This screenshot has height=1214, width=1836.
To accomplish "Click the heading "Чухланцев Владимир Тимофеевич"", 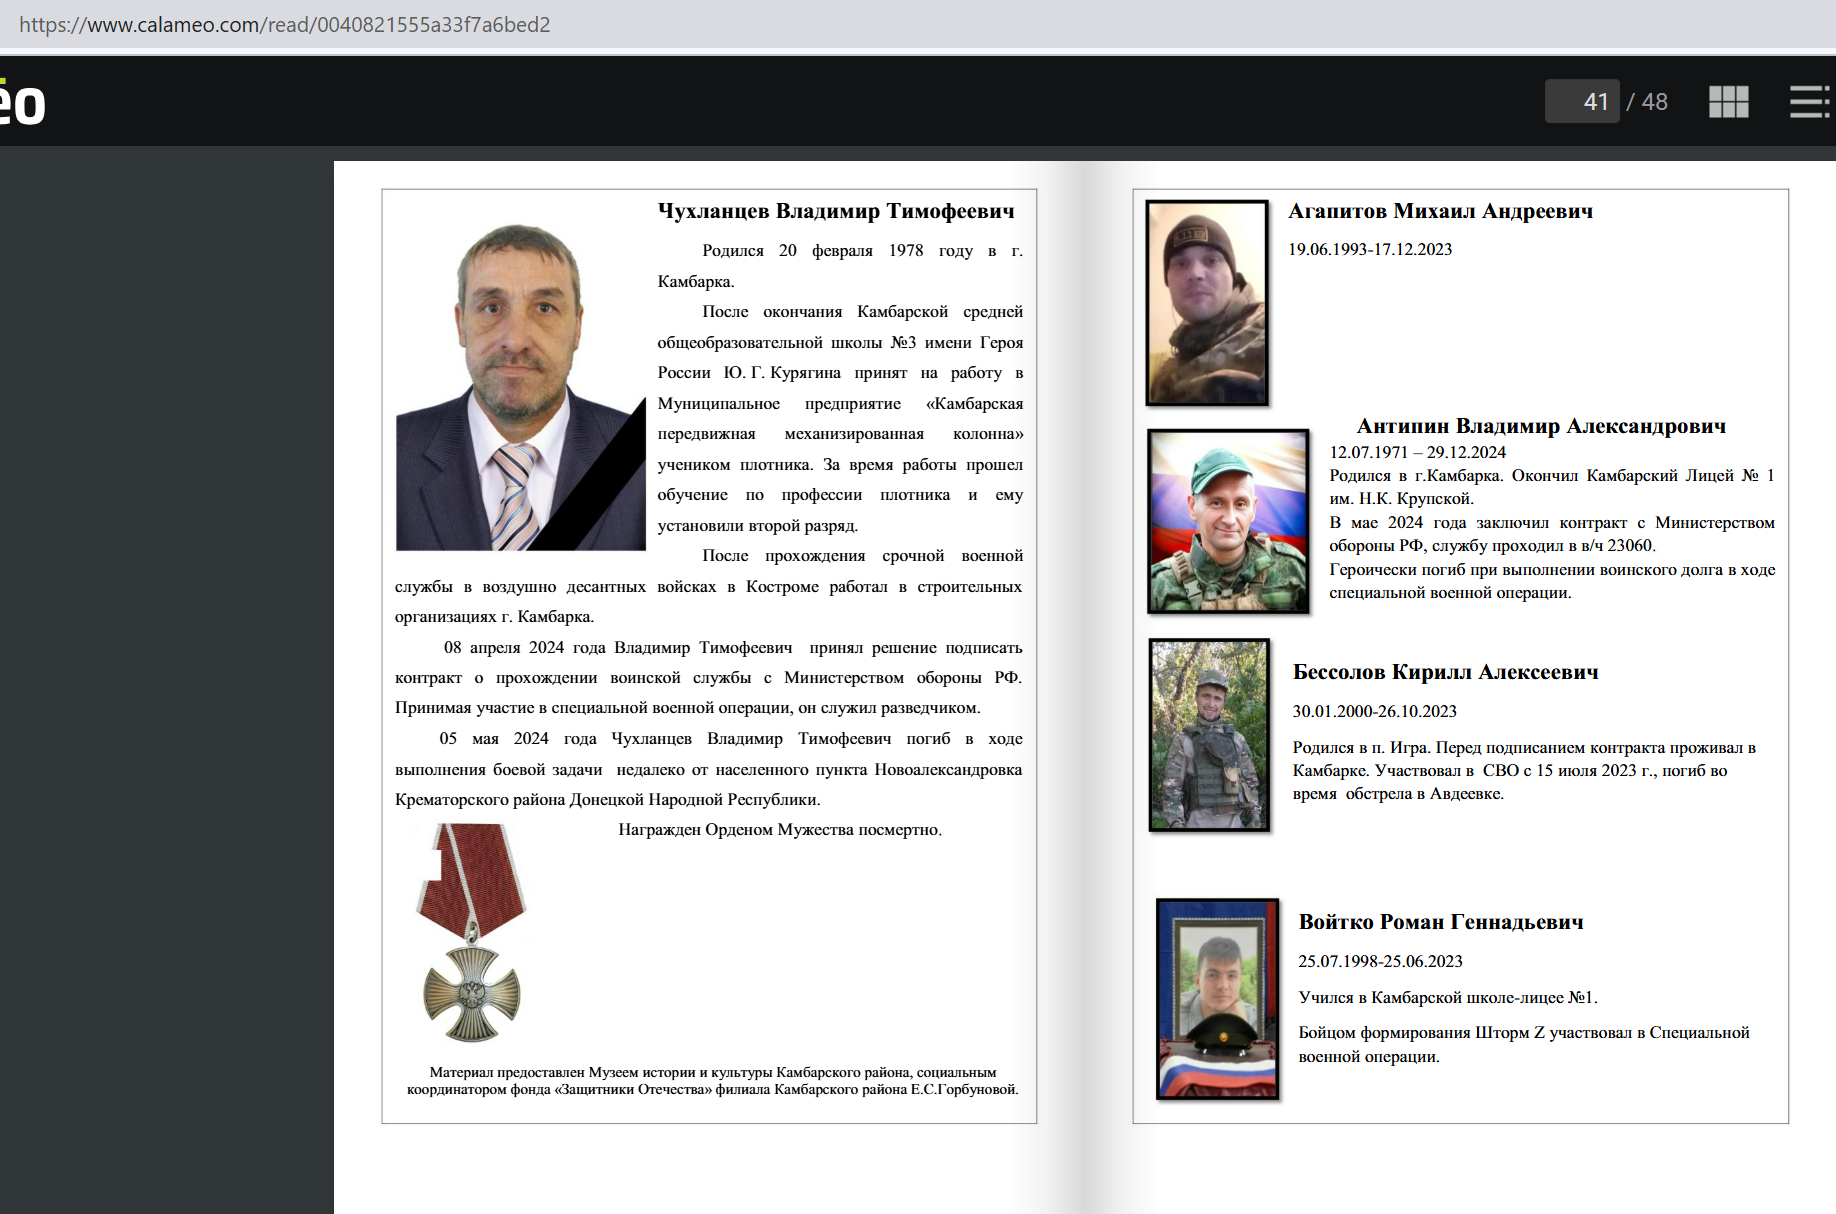I will tap(836, 211).
